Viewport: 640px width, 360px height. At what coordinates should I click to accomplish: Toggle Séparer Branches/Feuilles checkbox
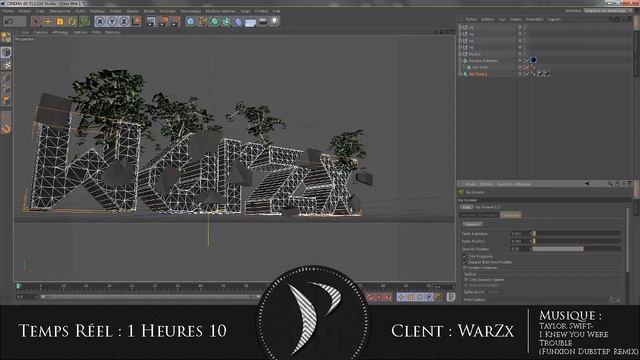(x=464, y=262)
